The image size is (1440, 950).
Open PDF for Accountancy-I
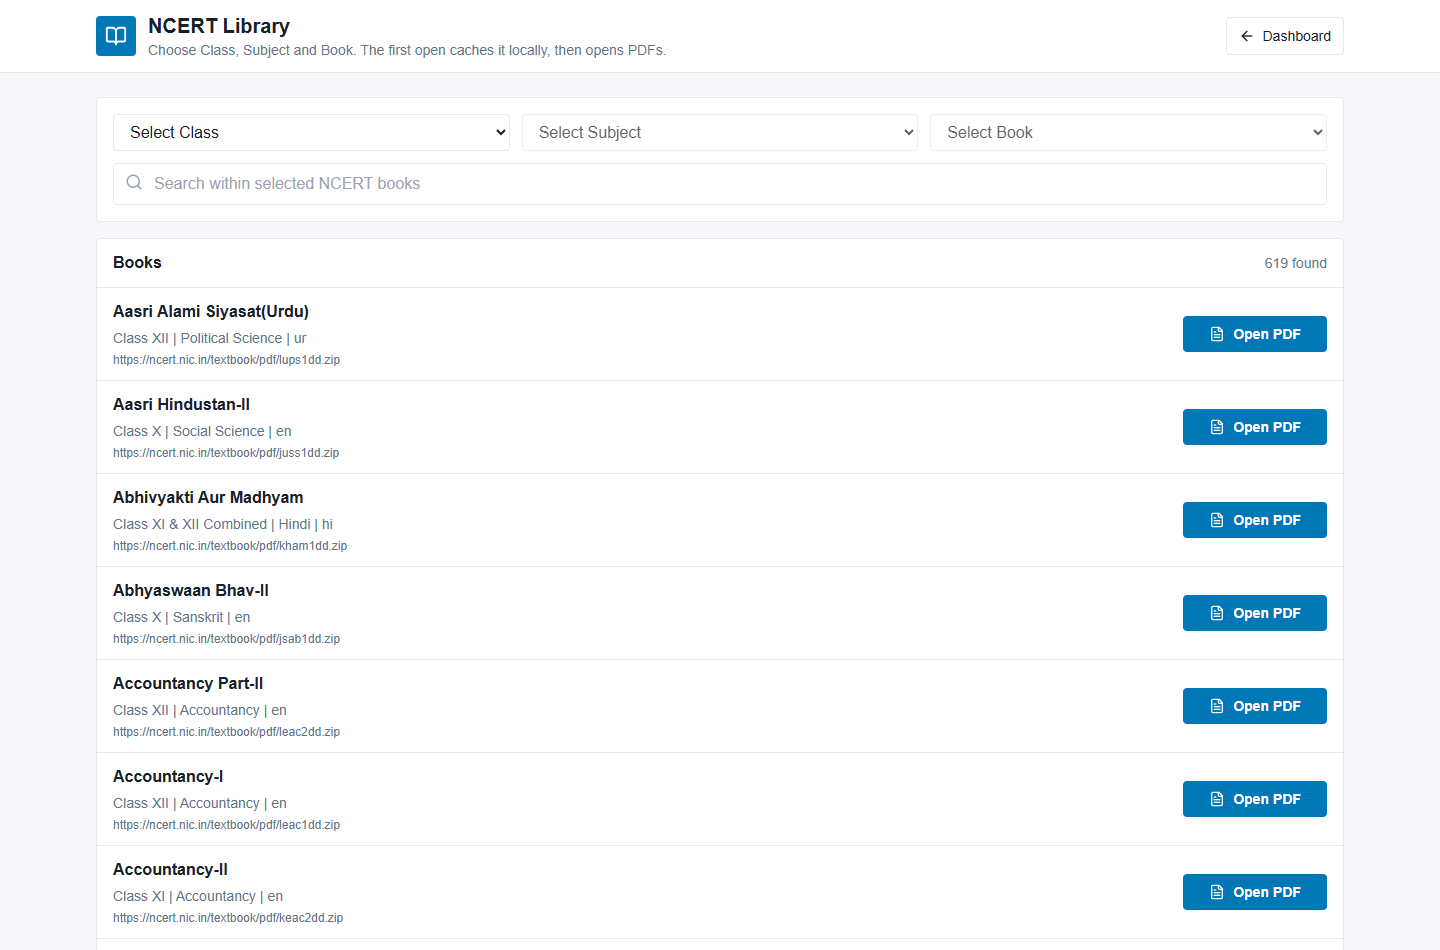click(x=1255, y=799)
